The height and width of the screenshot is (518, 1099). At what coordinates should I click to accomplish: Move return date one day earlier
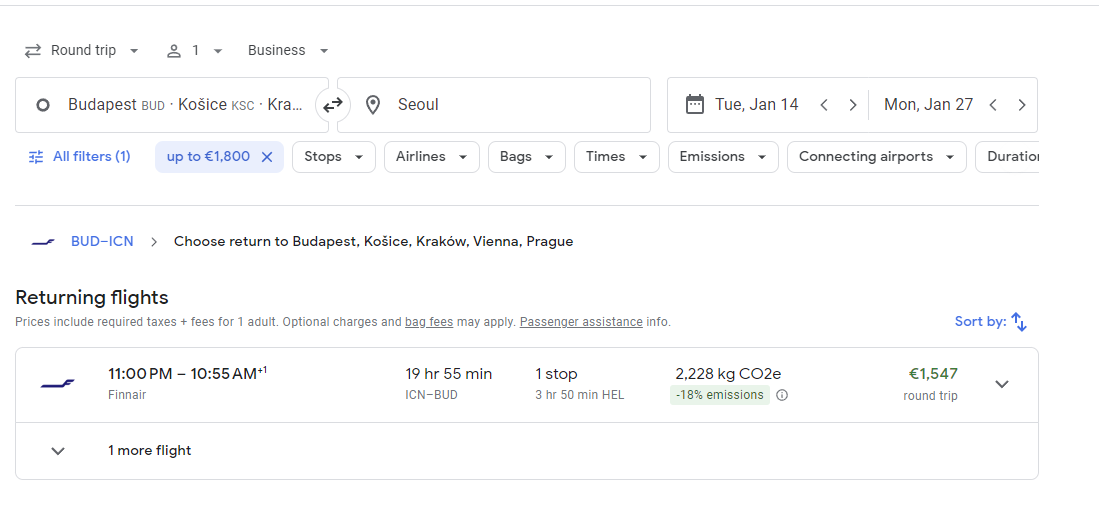[993, 105]
